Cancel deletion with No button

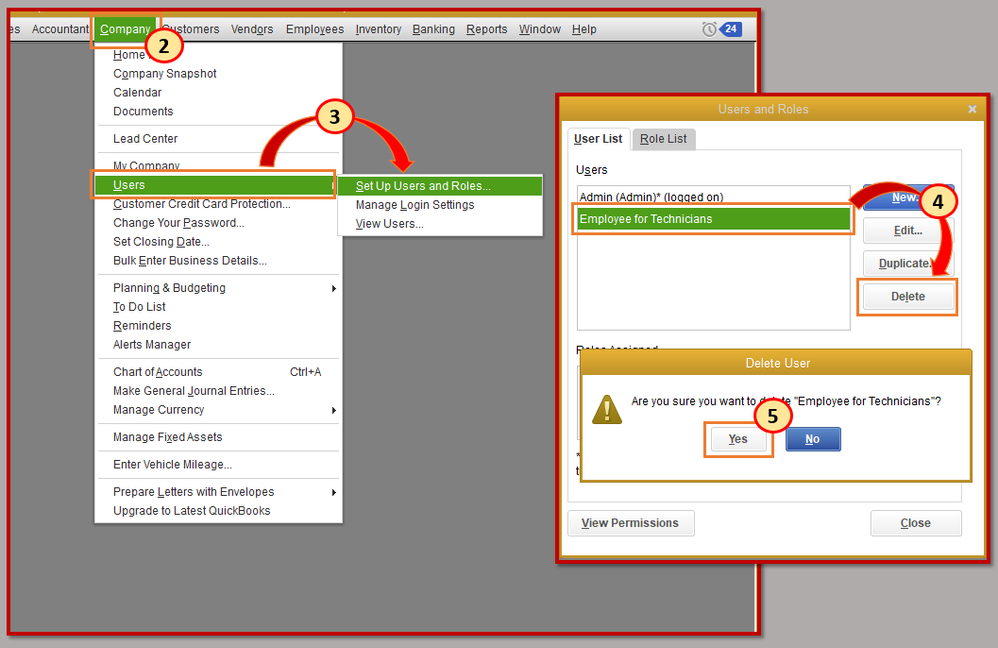pos(813,439)
